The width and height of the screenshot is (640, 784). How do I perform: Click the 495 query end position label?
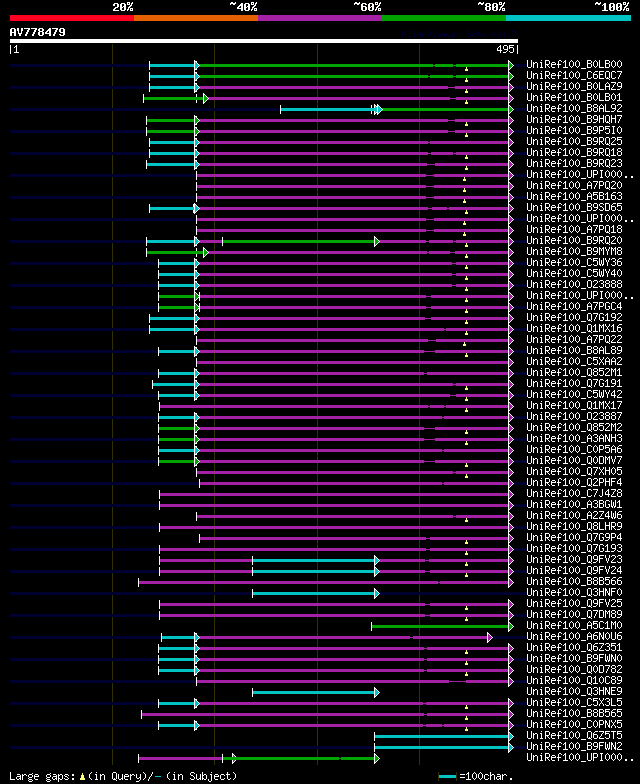pyautogui.click(x=505, y=49)
